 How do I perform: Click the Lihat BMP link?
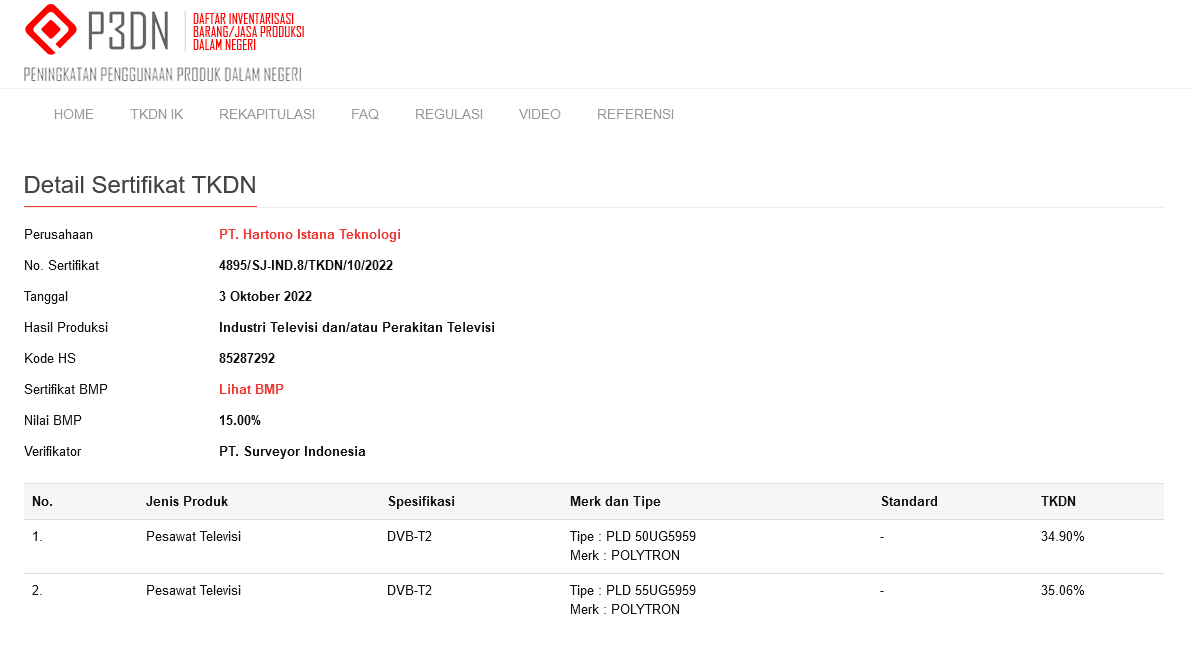tap(251, 390)
